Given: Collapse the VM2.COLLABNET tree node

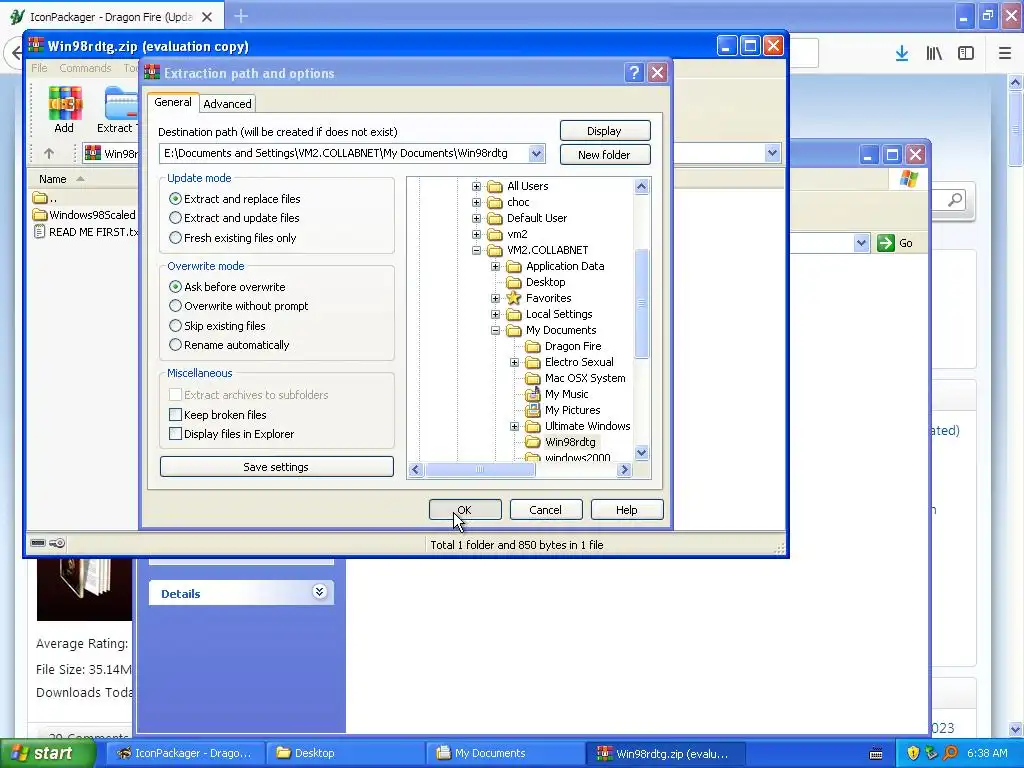Looking at the screenshot, I should tap(477, 250).
